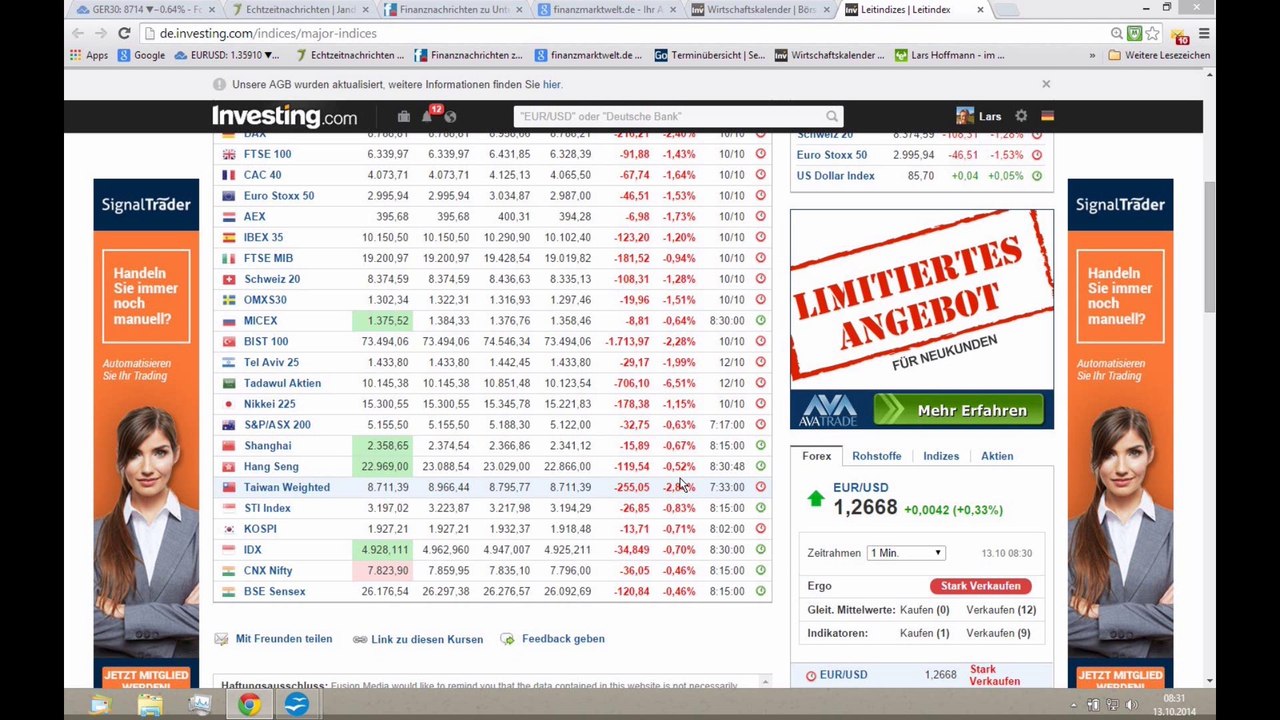Click the red clock icon beside EUR/USD summary row
The width and height of the screenshot is (1280, 720).
(811, 675)
